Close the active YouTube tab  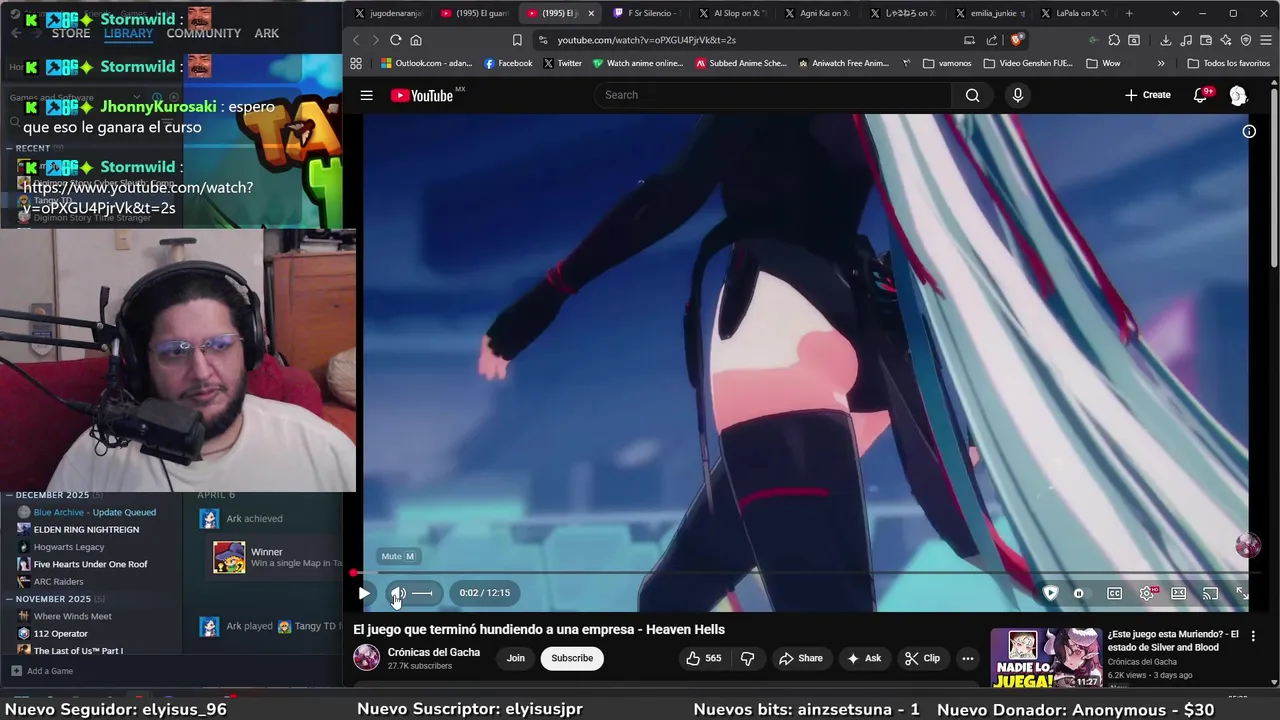click(591, 13)
